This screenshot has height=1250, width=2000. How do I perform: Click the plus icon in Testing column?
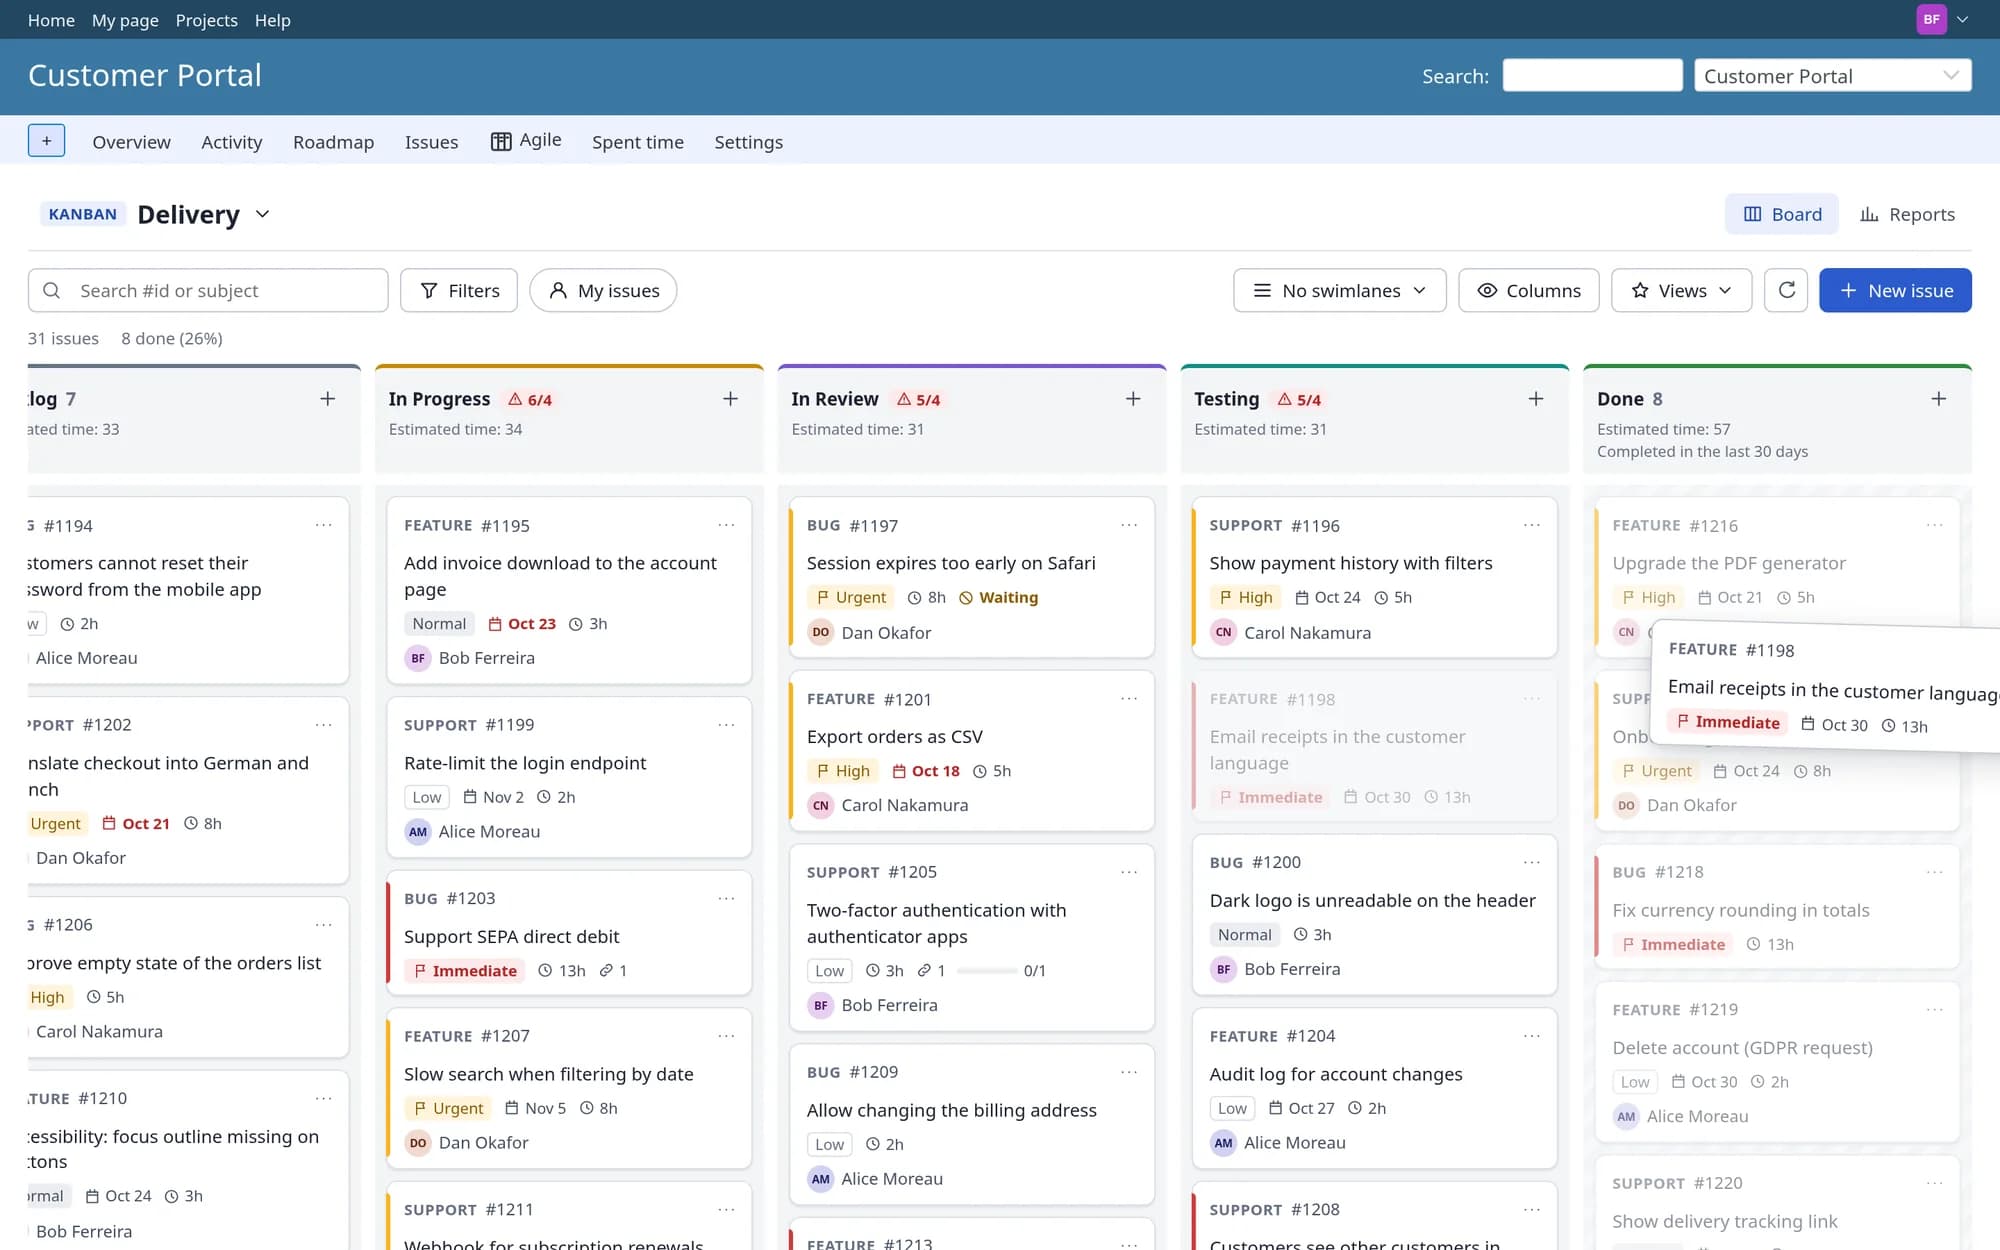[1536, 399]
